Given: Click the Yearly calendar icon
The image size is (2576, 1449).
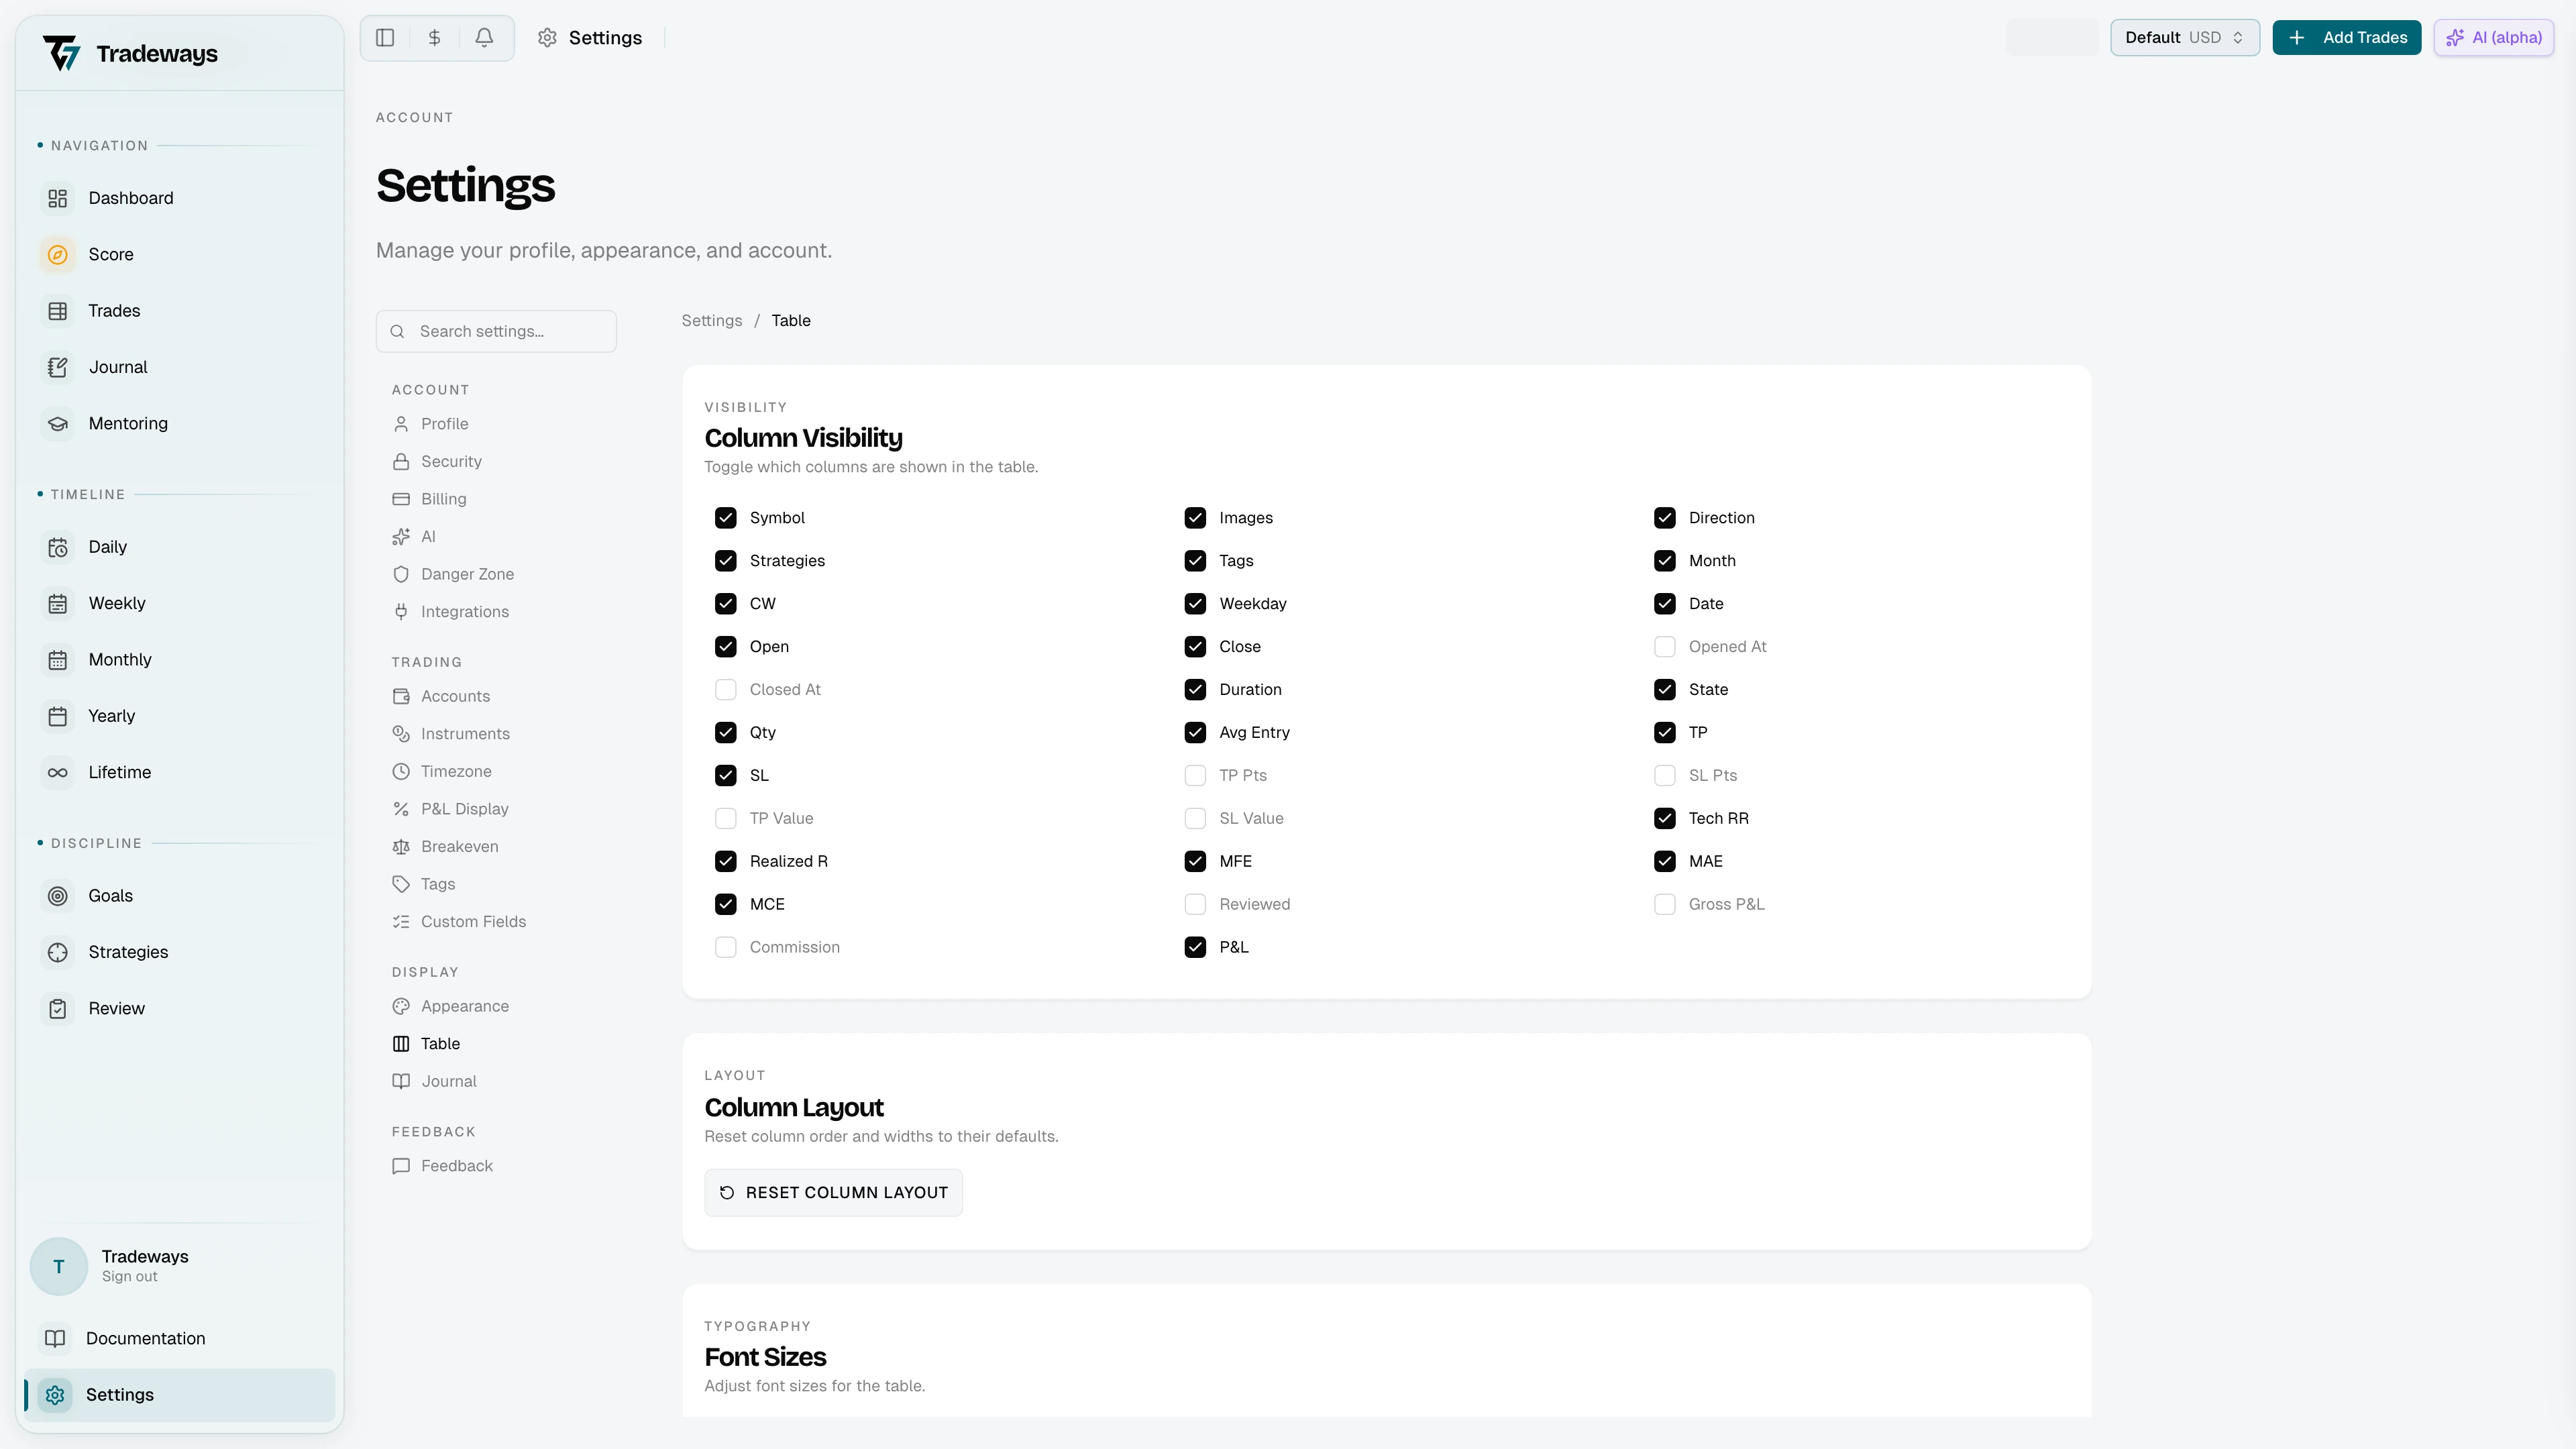Looking at the screenshot, I should (x=58, y=716).
